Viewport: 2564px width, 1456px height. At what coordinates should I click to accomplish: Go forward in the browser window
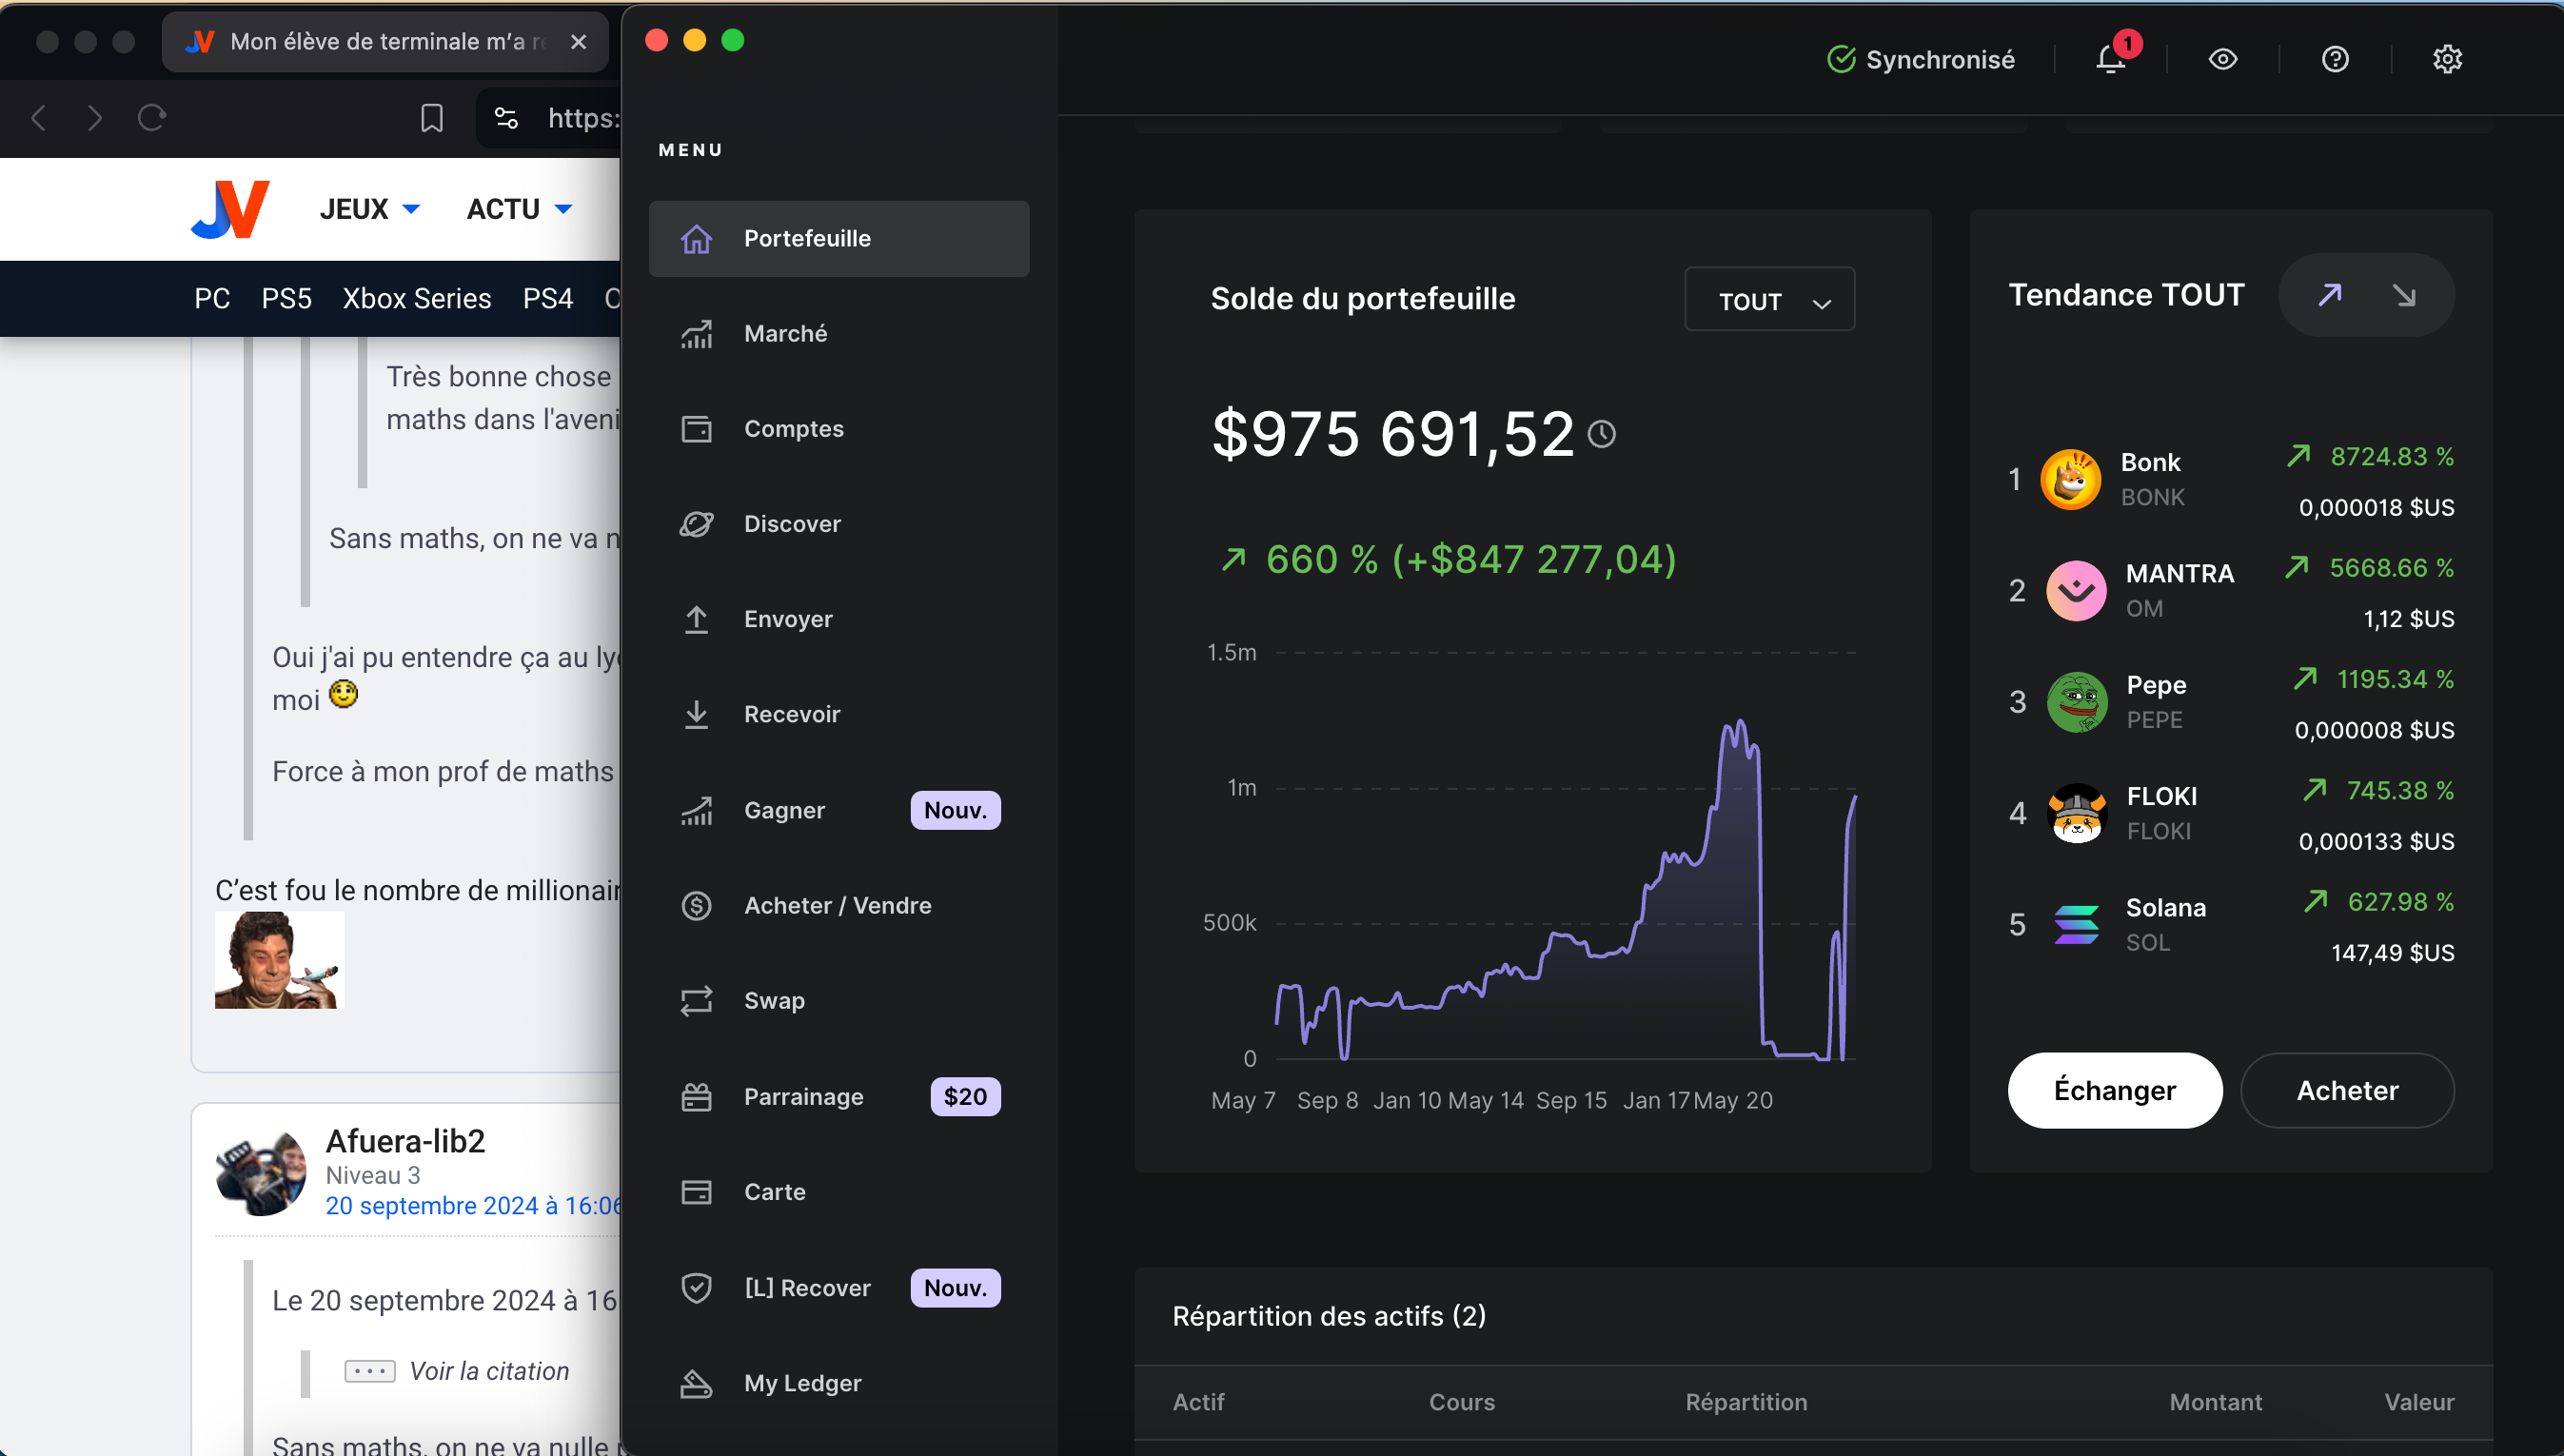pos(94,118)
